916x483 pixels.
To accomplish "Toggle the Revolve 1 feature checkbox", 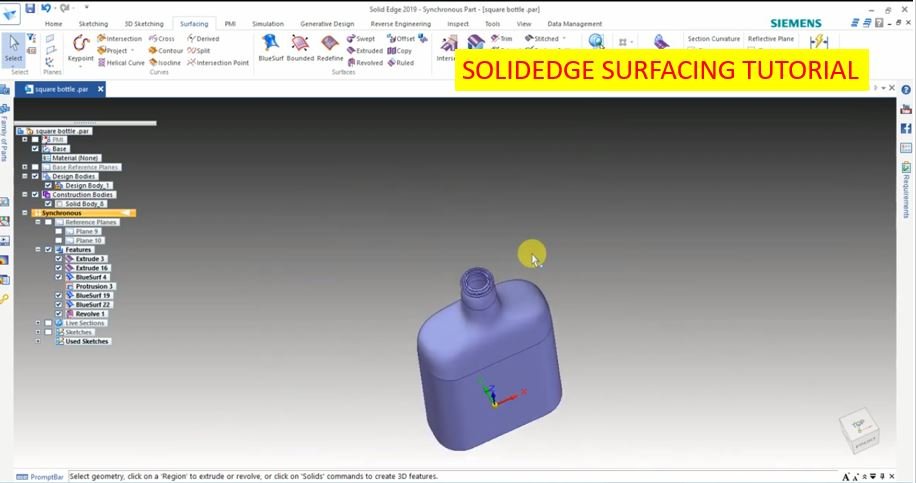I will click(x=59, y=314).
